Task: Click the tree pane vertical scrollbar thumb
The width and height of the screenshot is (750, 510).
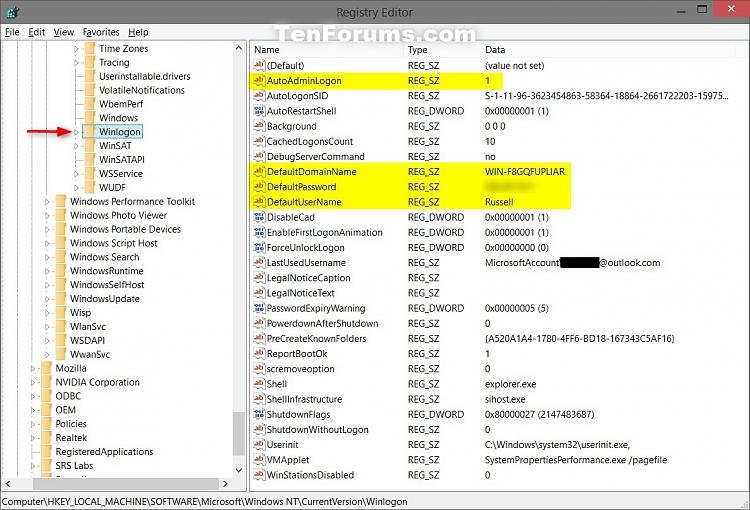Action: [x=239, y=433]
